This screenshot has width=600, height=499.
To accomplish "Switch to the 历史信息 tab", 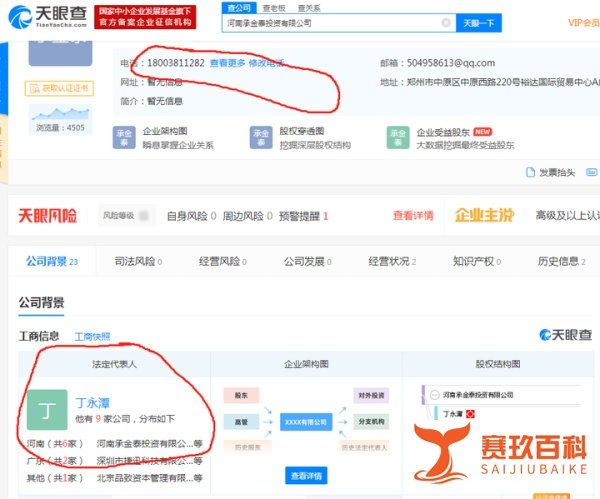I will [x=561, y=261].
